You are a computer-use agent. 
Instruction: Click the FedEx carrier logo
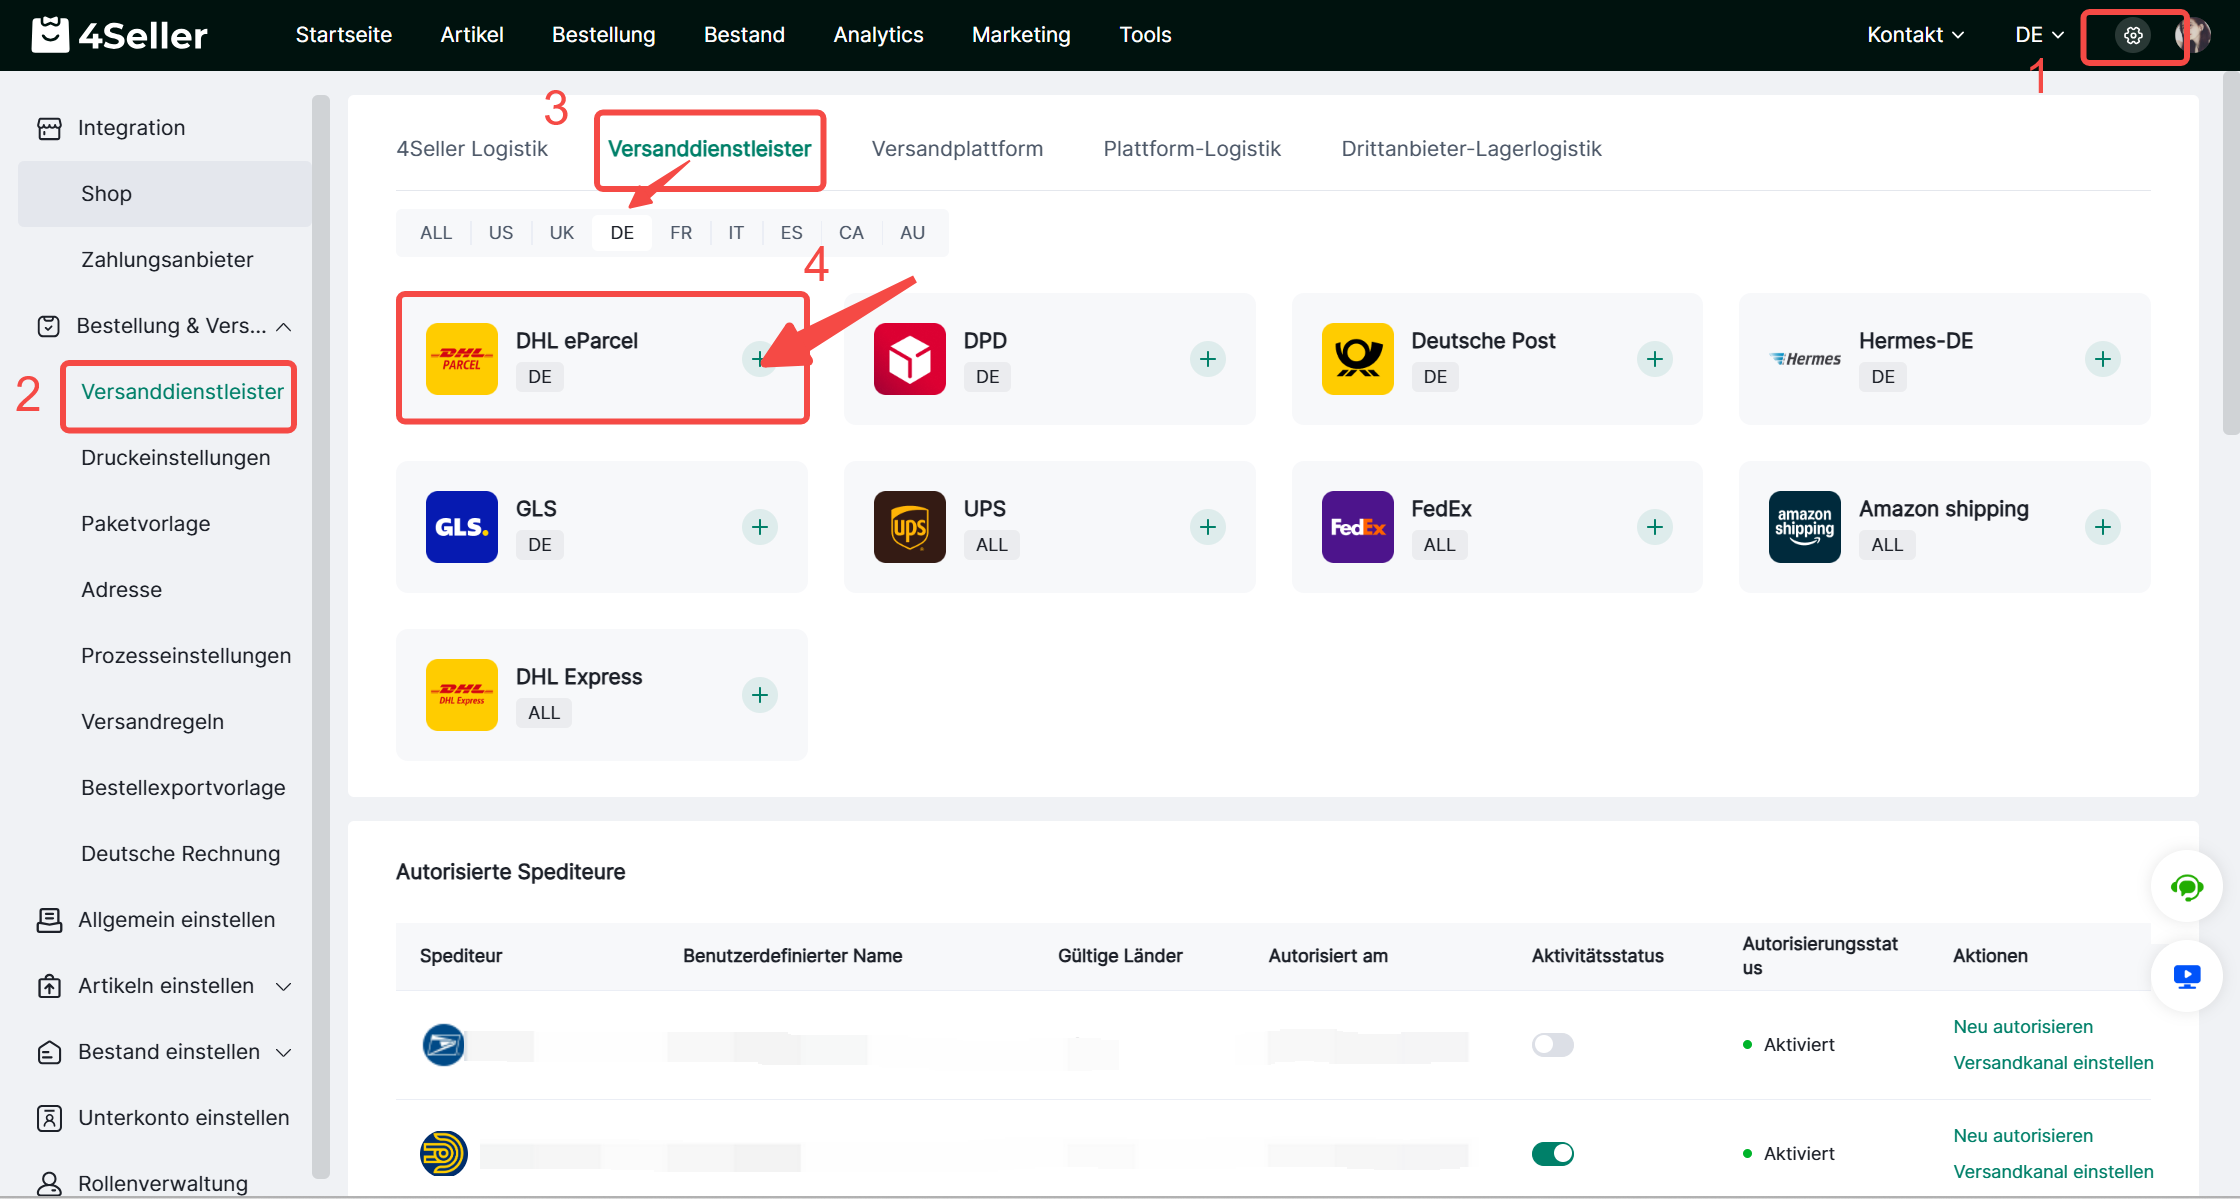[x=1357, y=527]
